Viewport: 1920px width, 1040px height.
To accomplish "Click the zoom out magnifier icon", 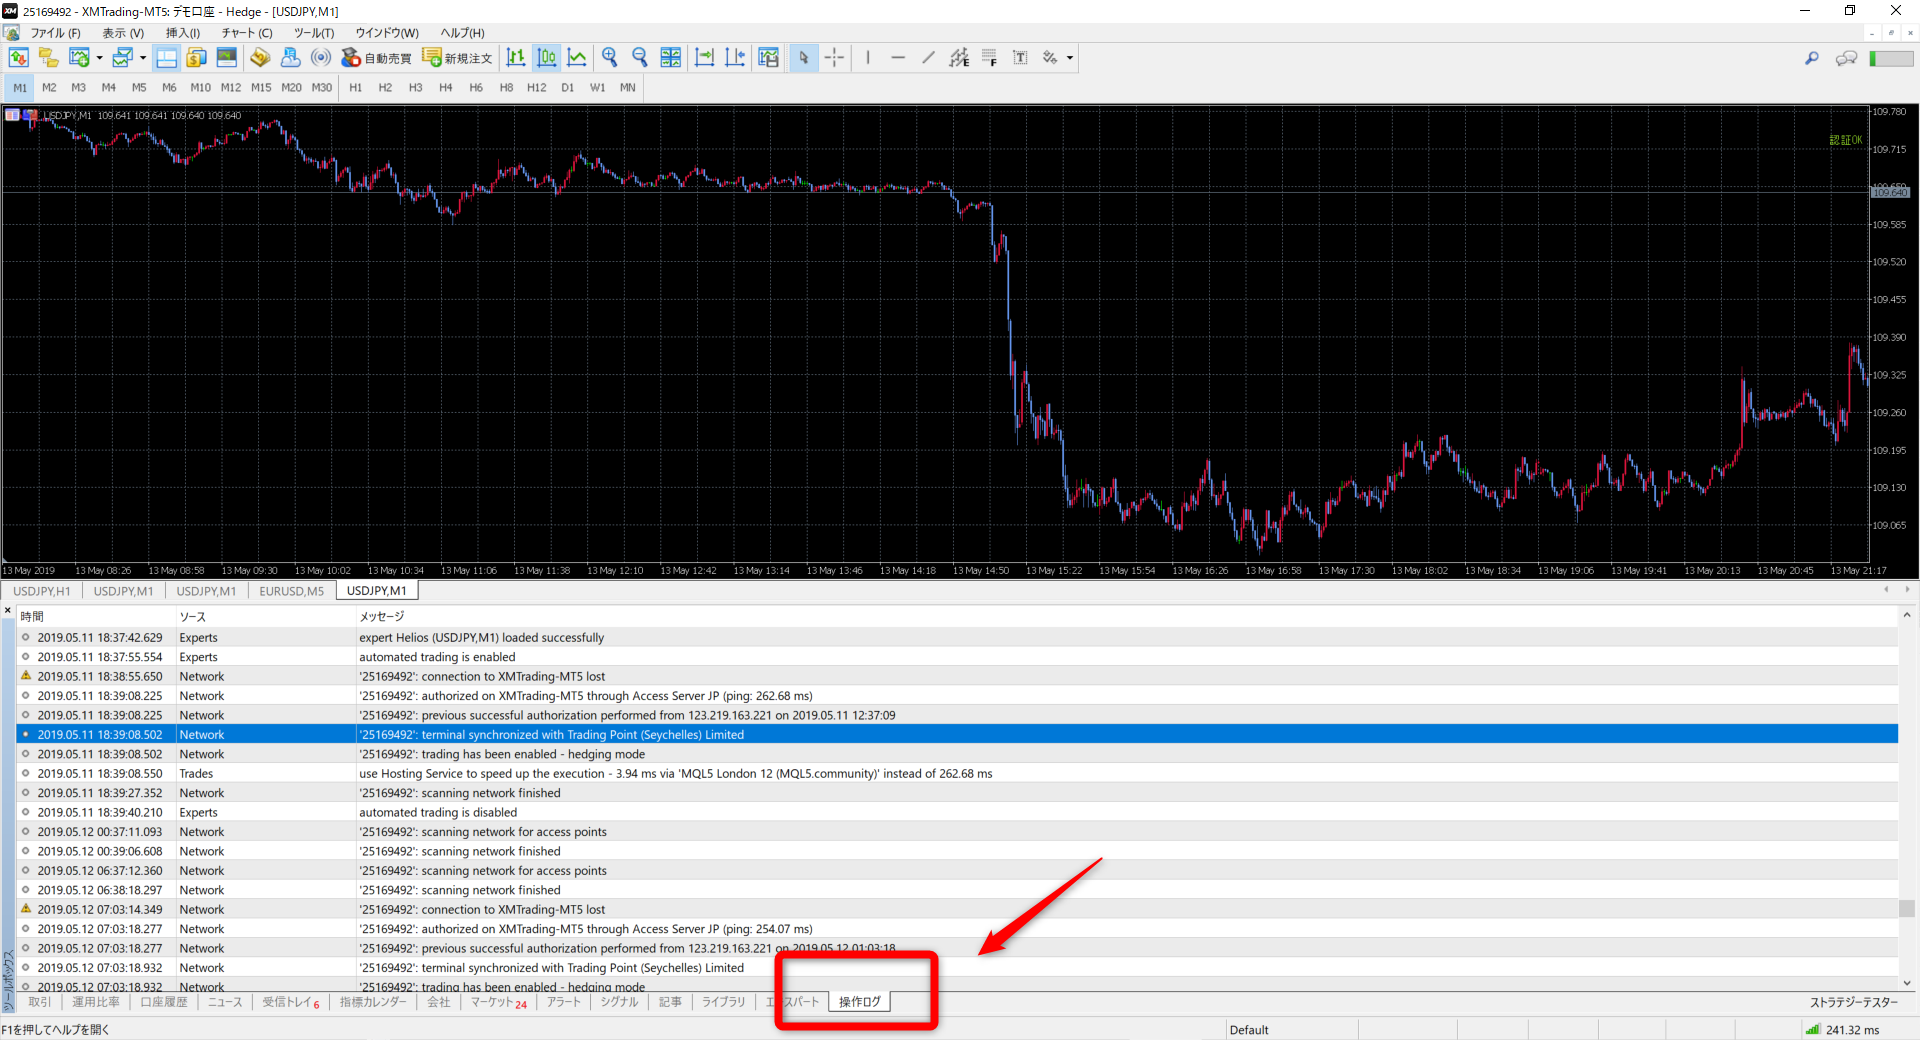I will [x=640, y=58].
